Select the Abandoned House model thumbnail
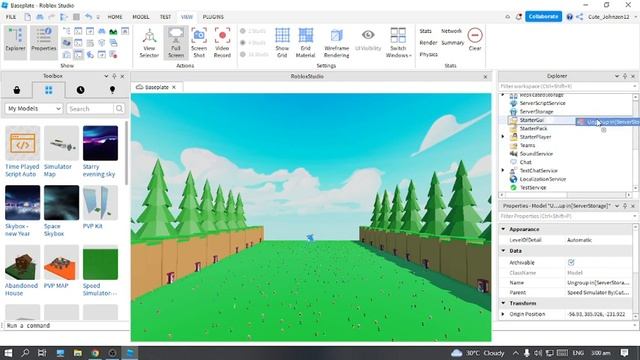Image resolution: width=640 pixels, height=360 pixels. tap(22, 262)
